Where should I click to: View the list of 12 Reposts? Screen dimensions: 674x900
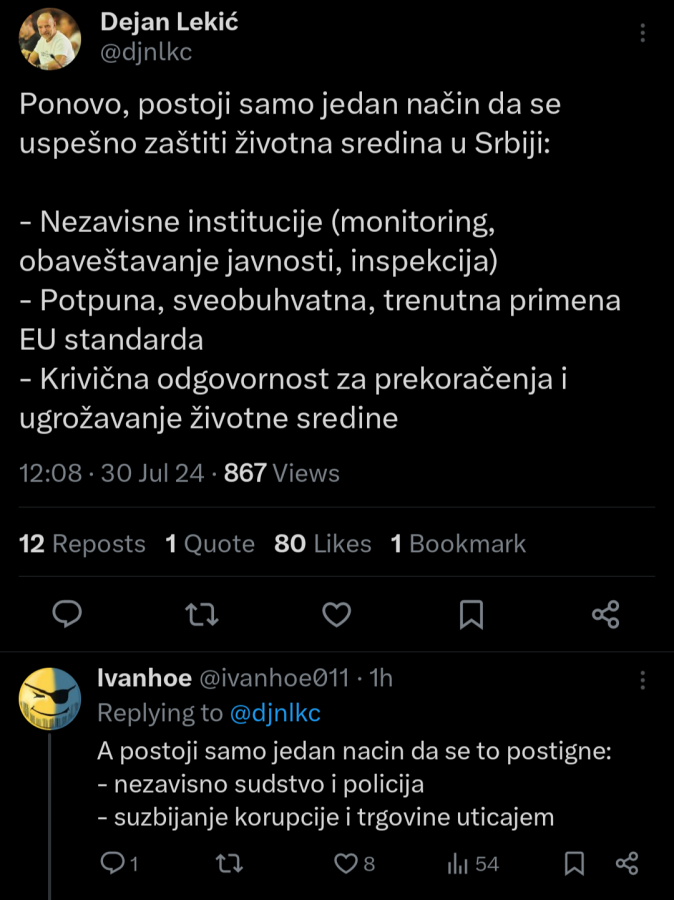pyautogui.click(x=83, y=544)
